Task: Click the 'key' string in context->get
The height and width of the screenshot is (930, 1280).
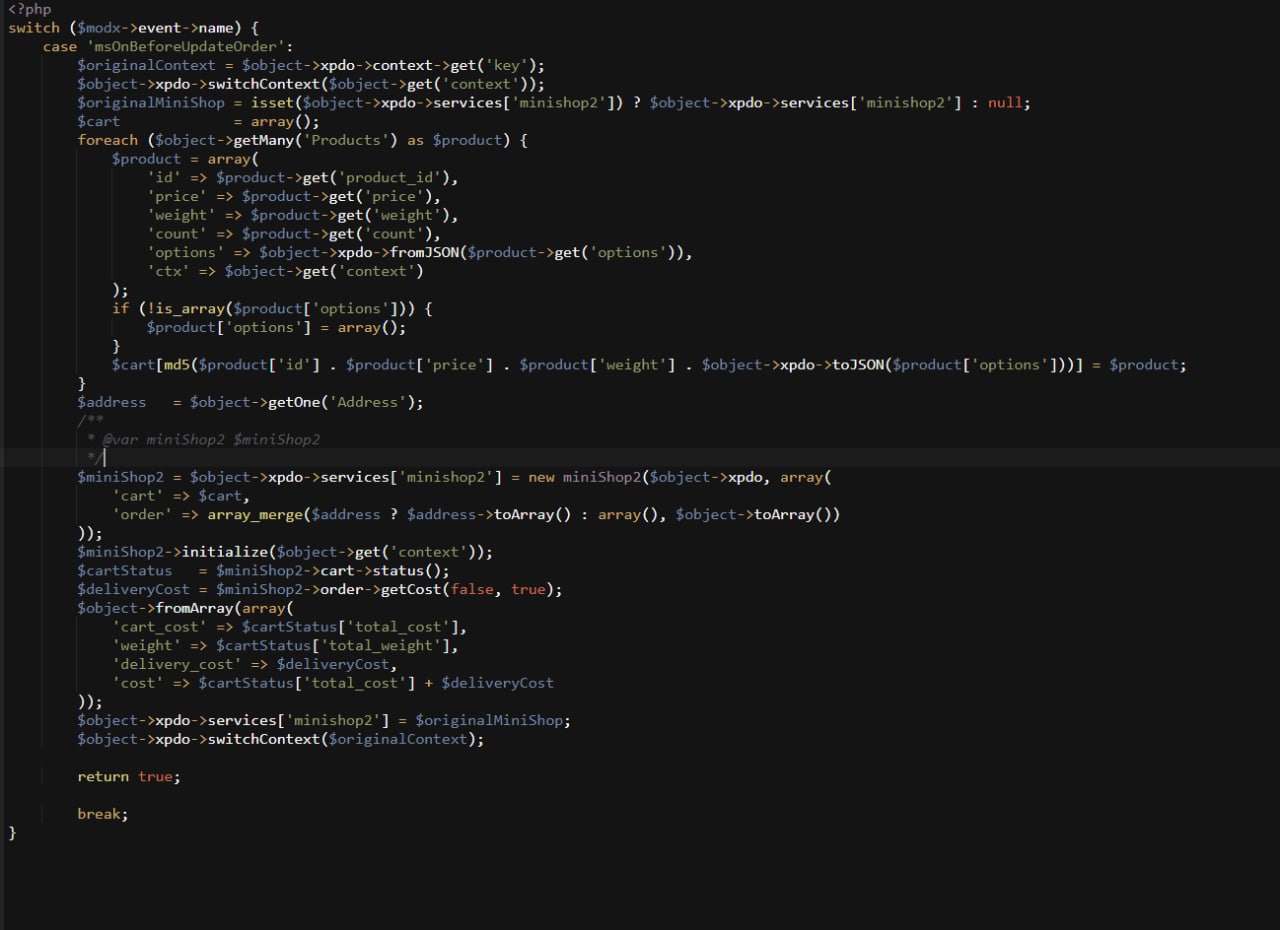Action: [x=506, y=65]
